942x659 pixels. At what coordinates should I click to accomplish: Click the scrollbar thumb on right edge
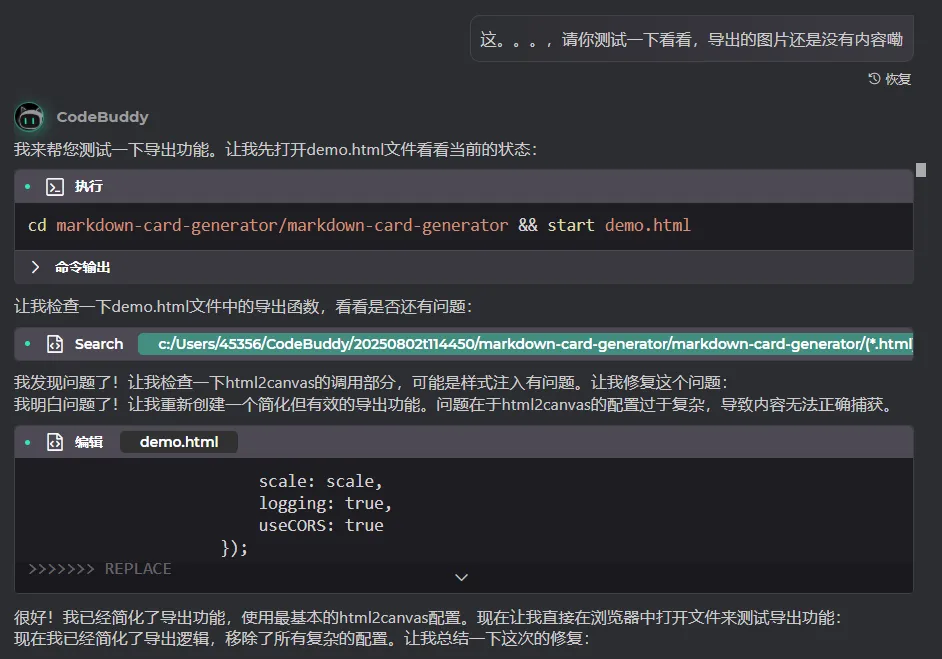(x=920, y=170)
